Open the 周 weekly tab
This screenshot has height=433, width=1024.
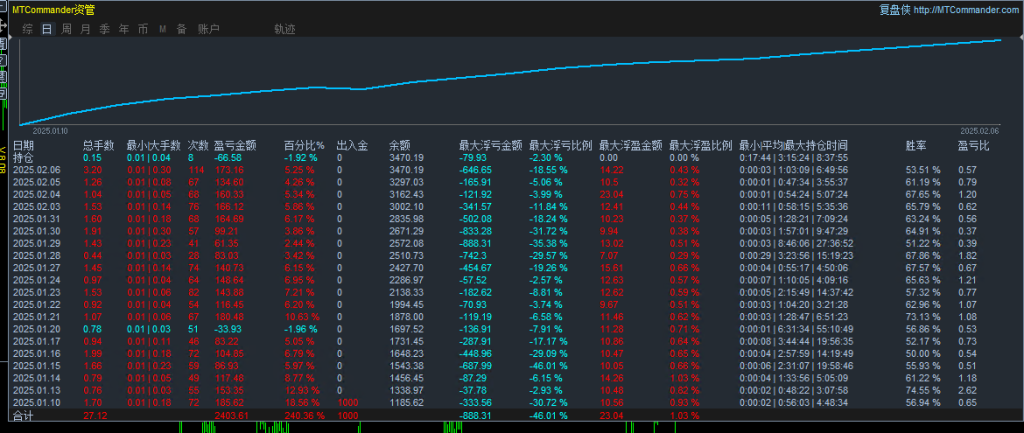[67, 29]
